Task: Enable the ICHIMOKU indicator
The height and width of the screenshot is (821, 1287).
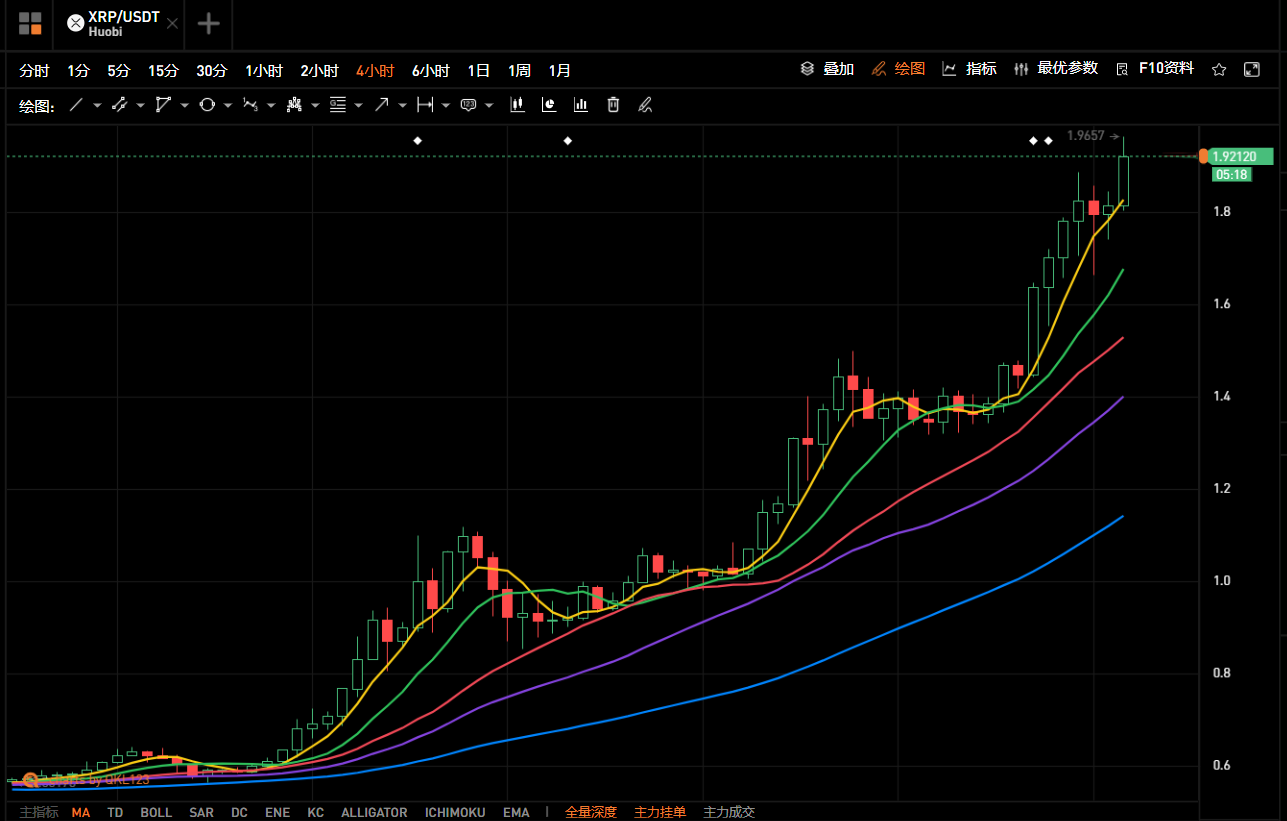Action: click(x=455, y=812)
